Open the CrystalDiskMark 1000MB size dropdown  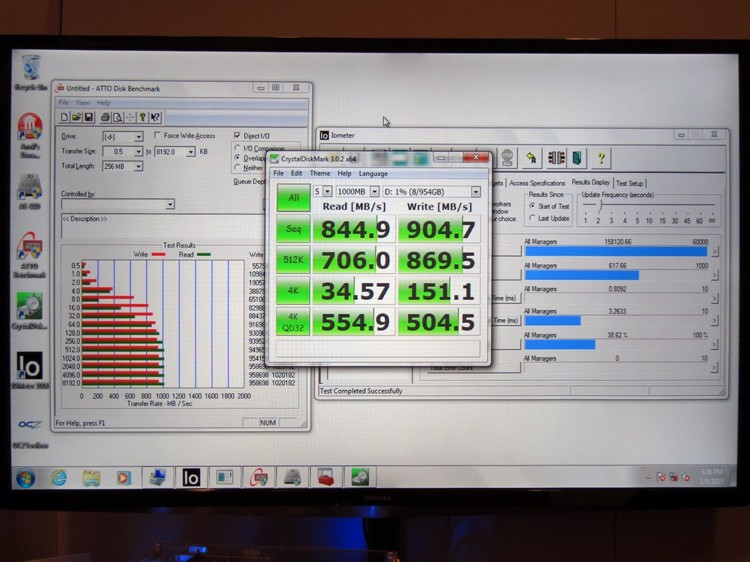click(375, 191)
